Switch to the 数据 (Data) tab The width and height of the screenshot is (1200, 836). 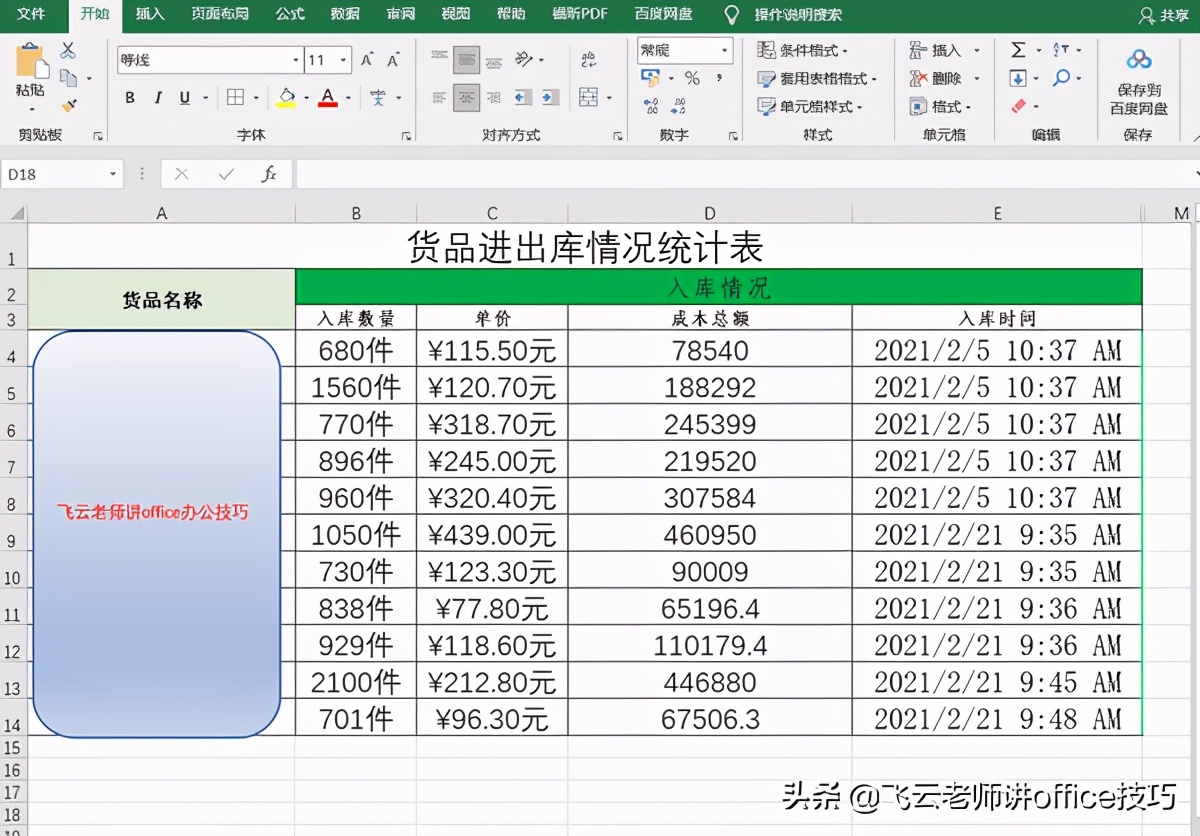pyautogui.click(x=345, y=14)
